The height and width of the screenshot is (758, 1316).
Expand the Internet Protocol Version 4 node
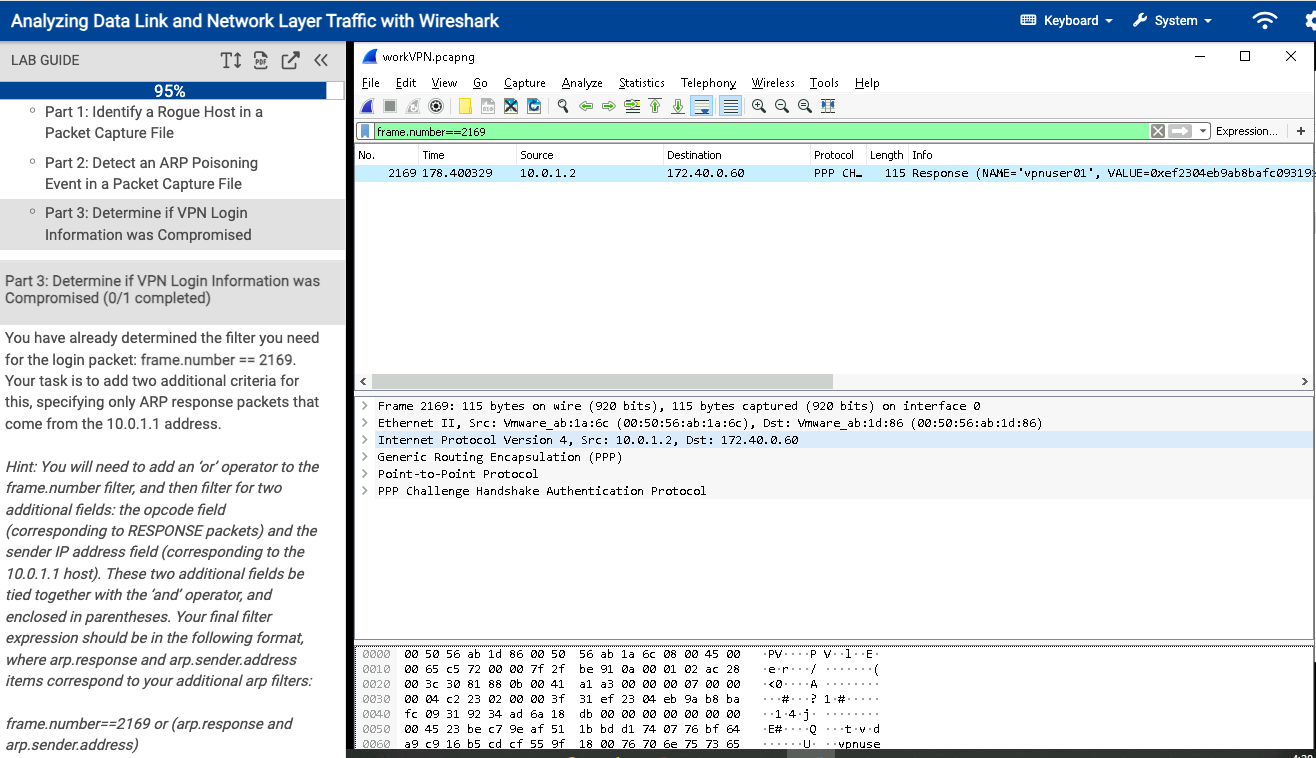click(366, 440)
